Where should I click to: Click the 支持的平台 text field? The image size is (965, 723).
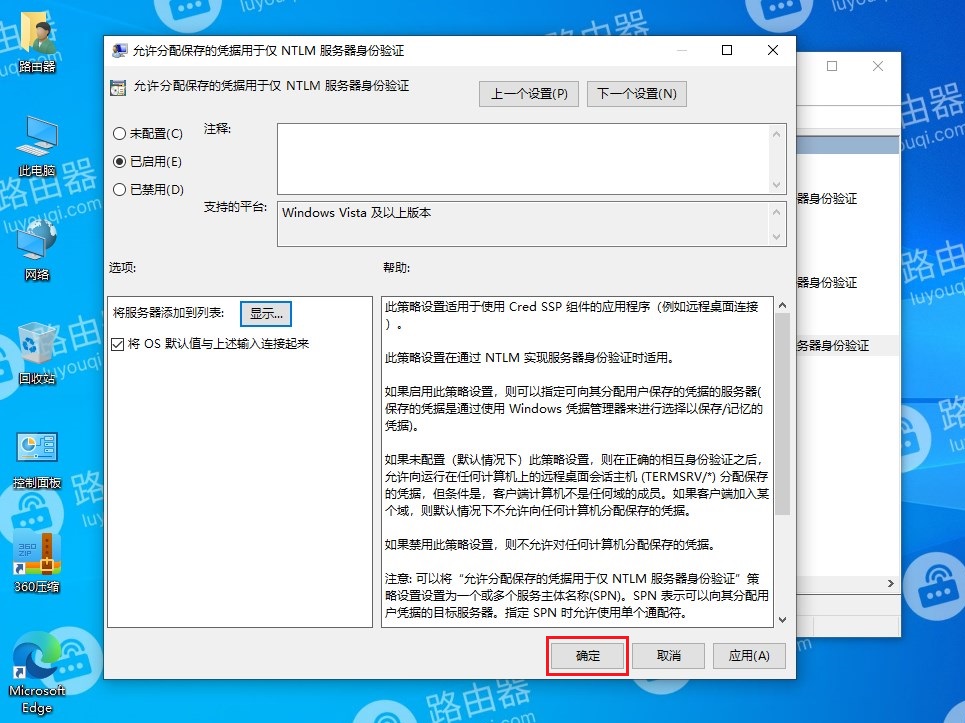523,224
